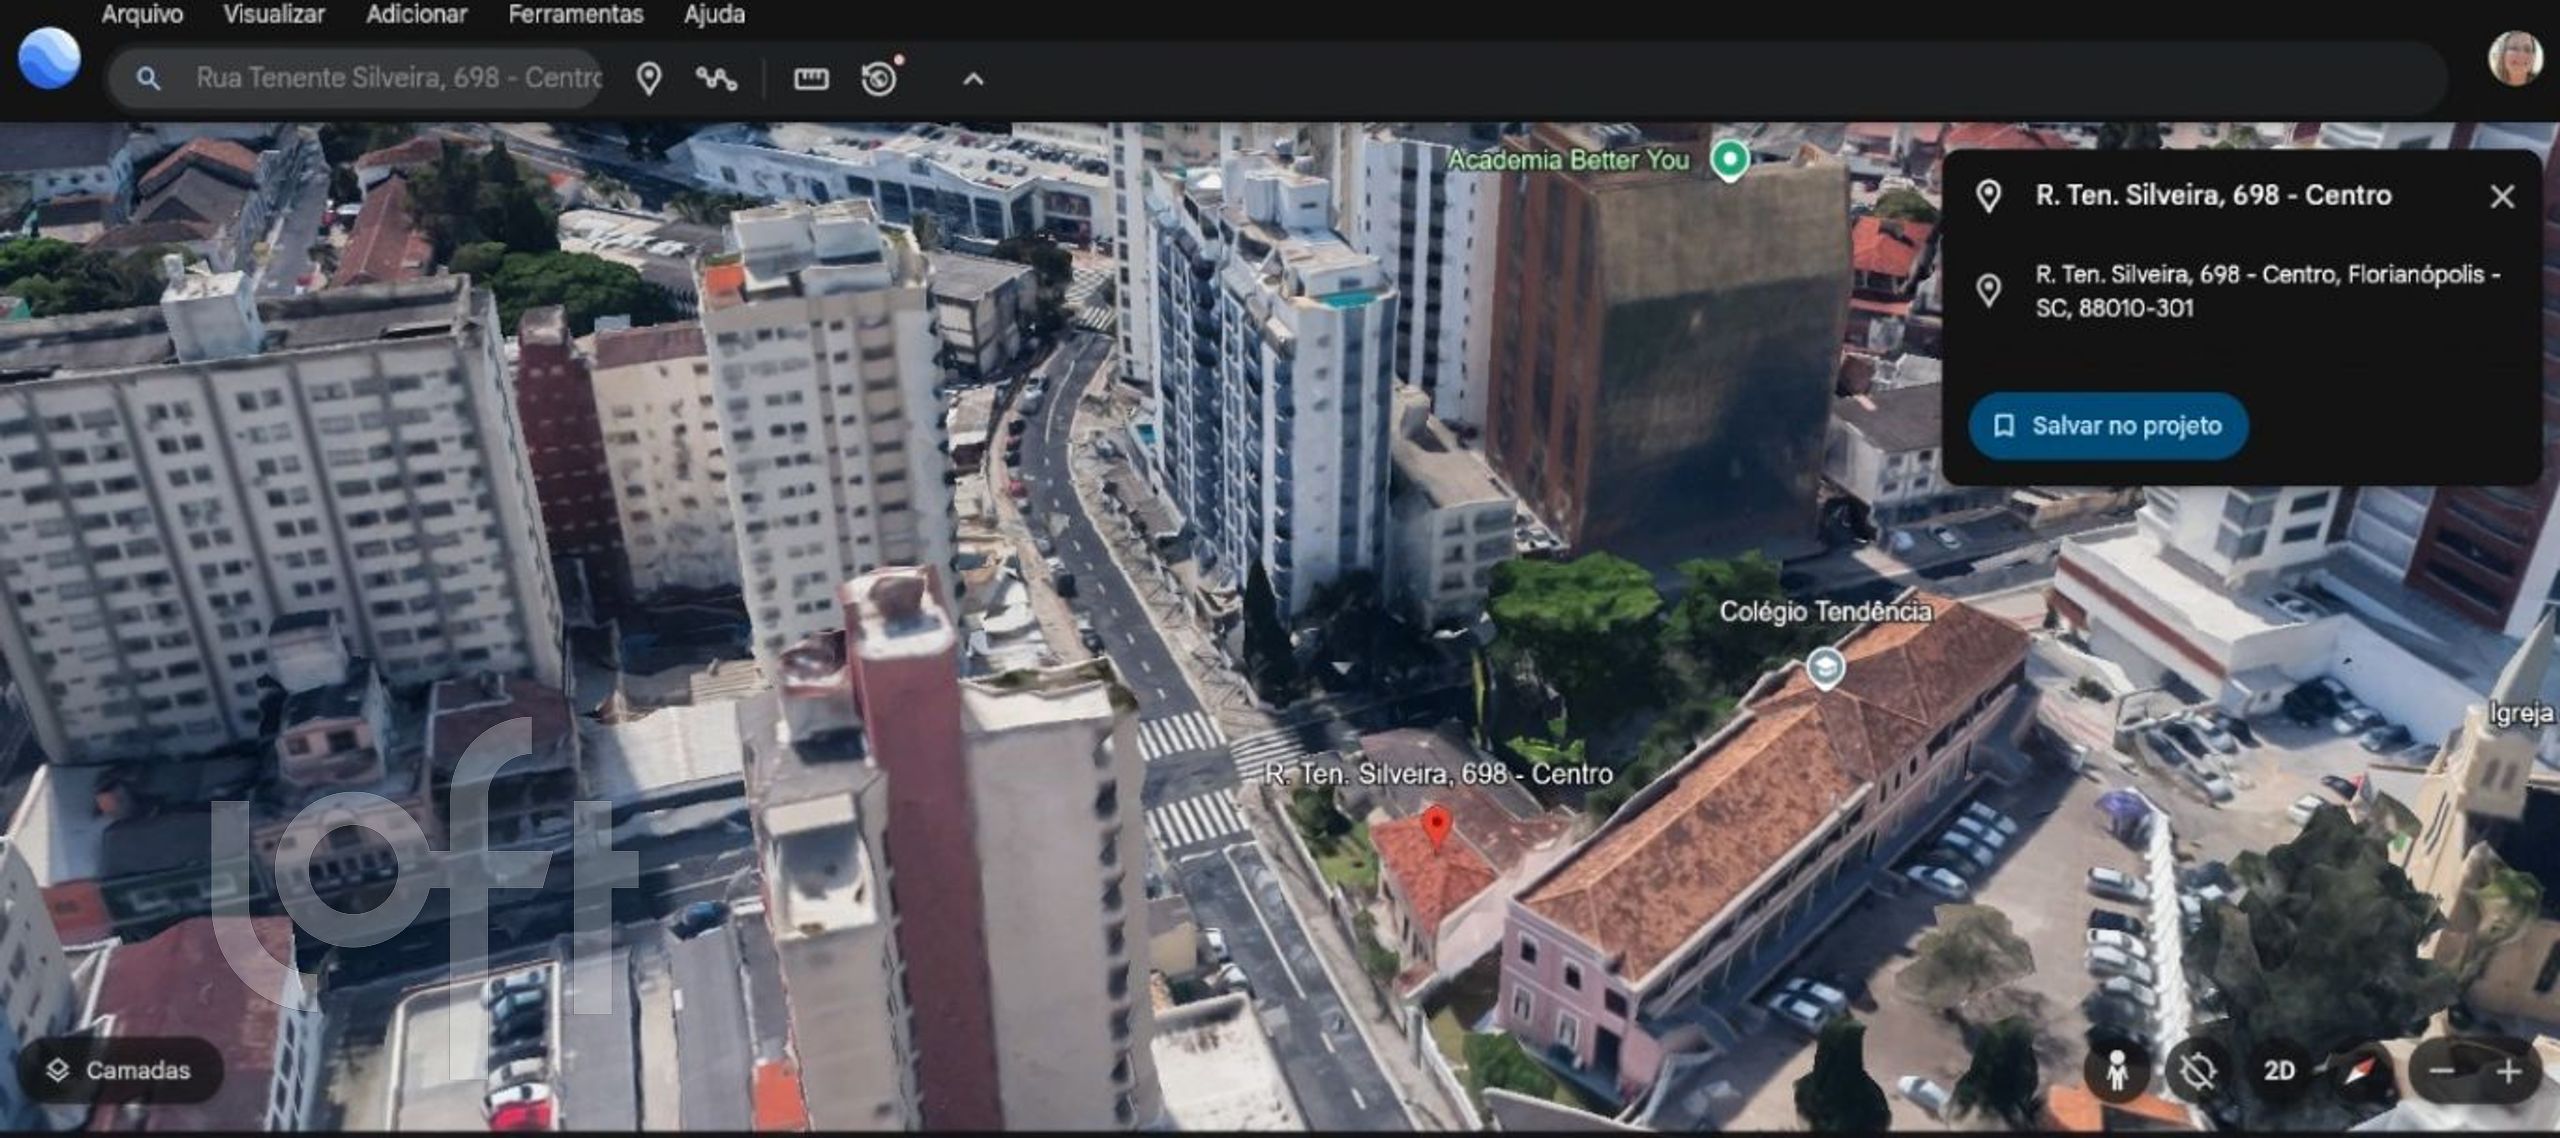Select the draw path or polygon tool
Screen dimensions: 2560x1138
coord(716,78)
